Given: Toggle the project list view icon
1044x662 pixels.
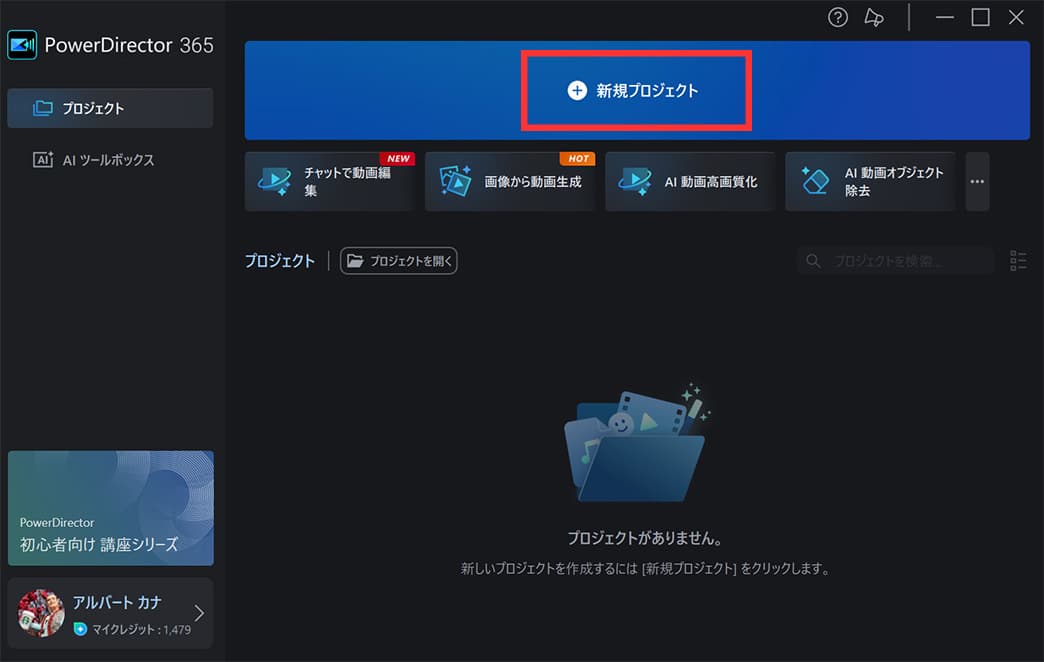Looking at the screenshot, I should coord(1018,260).
